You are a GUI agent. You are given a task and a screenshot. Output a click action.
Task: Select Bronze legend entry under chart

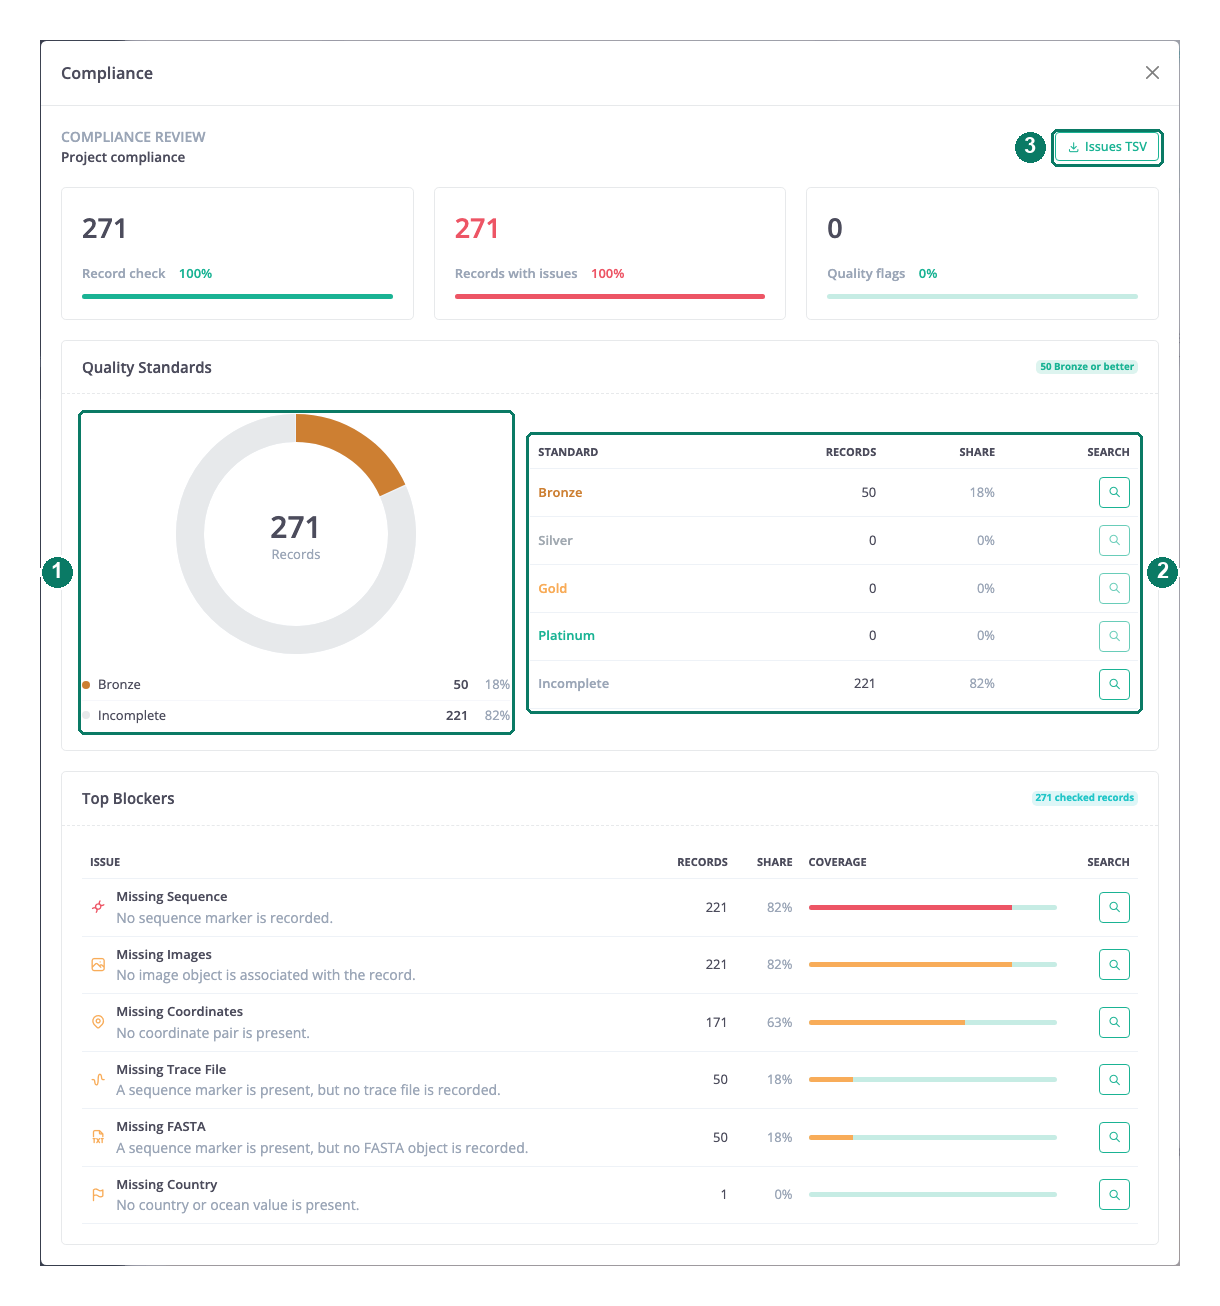tap(296, 685)
